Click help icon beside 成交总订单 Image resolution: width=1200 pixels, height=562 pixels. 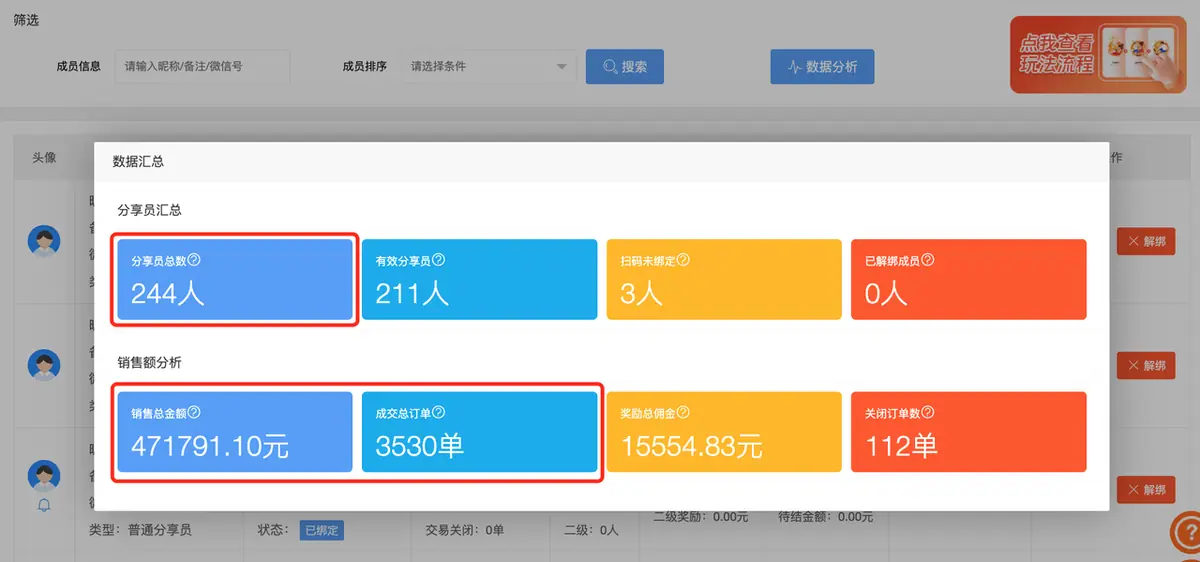[438, 412]
